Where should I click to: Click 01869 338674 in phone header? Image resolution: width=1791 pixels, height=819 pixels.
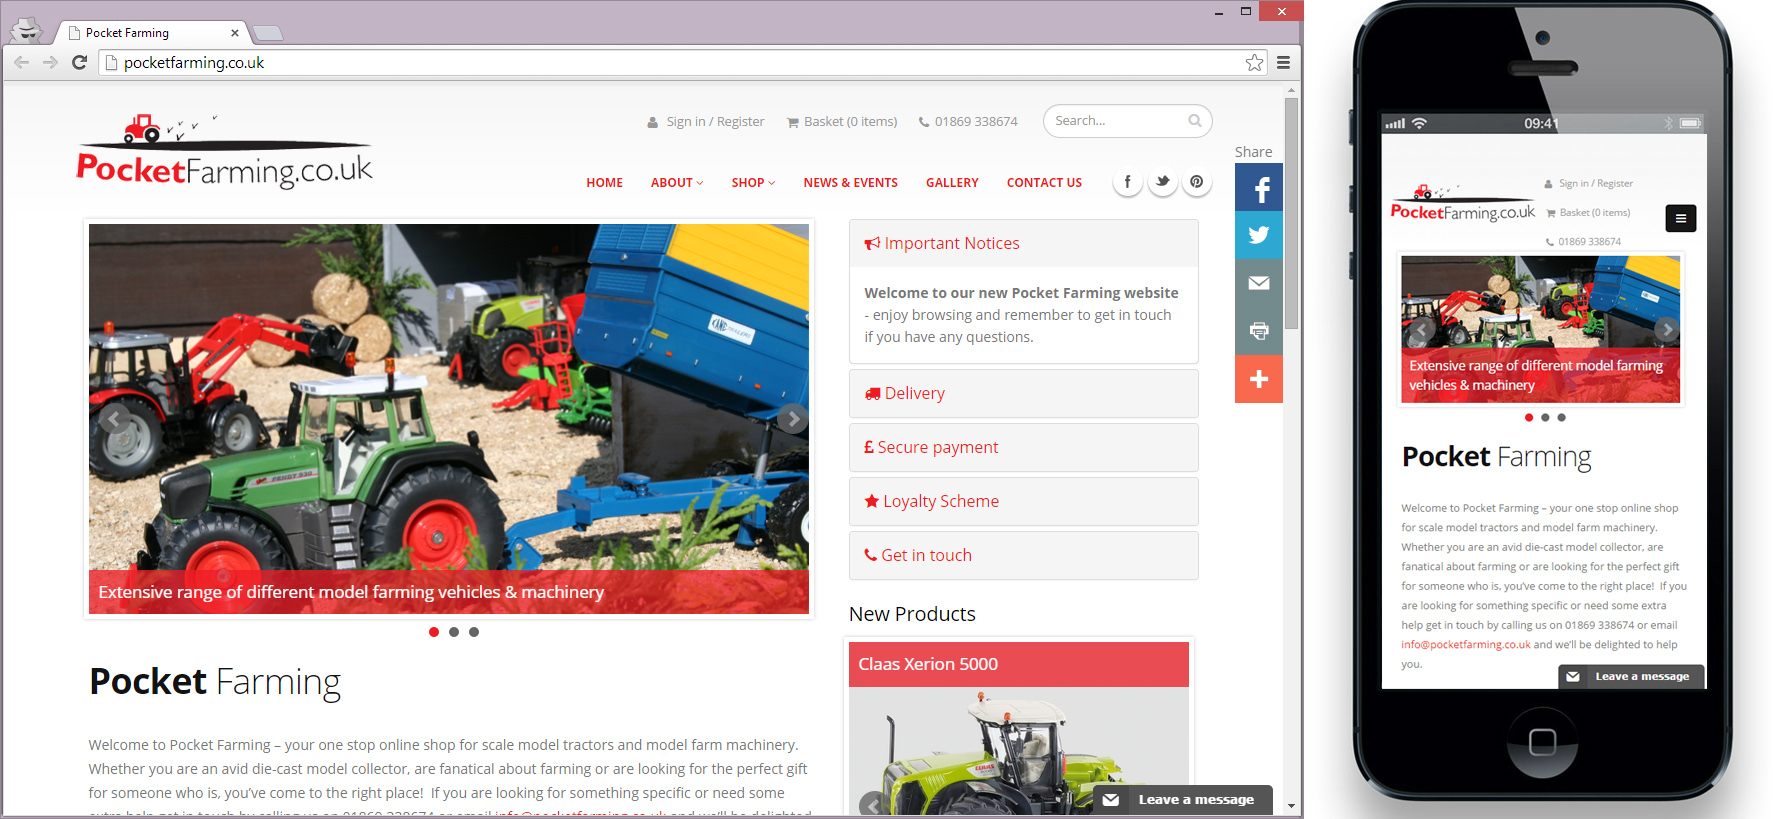click(1583, 242)
